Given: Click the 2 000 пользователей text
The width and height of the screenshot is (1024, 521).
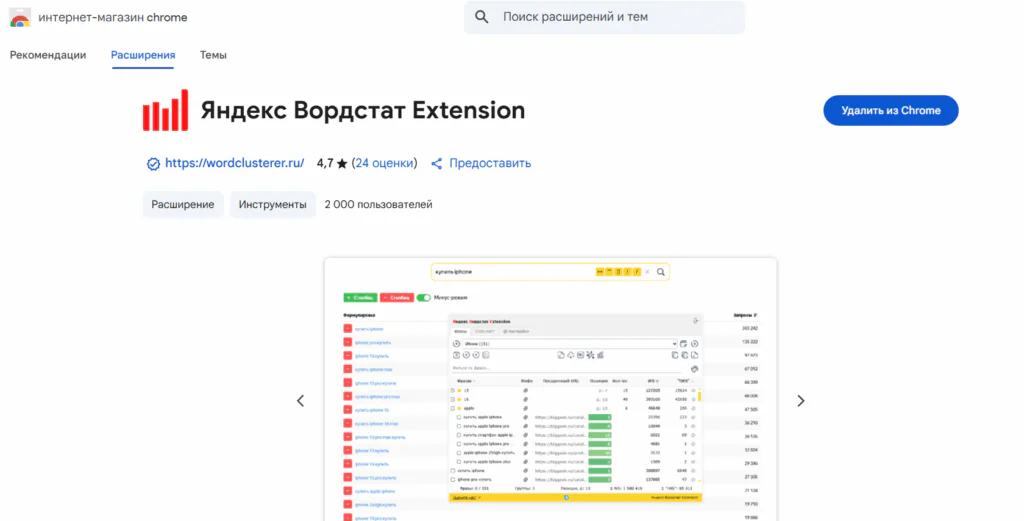Looking at the screenshot, I should pyautogui.click(x=378, y=204).
